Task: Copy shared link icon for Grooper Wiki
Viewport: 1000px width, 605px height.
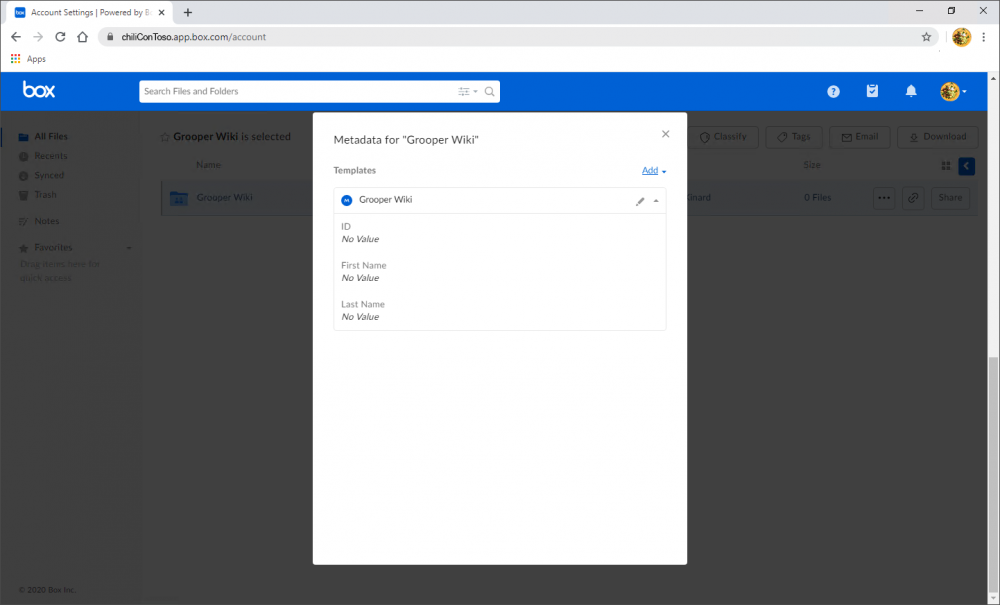Action: [x=913, y=198]
